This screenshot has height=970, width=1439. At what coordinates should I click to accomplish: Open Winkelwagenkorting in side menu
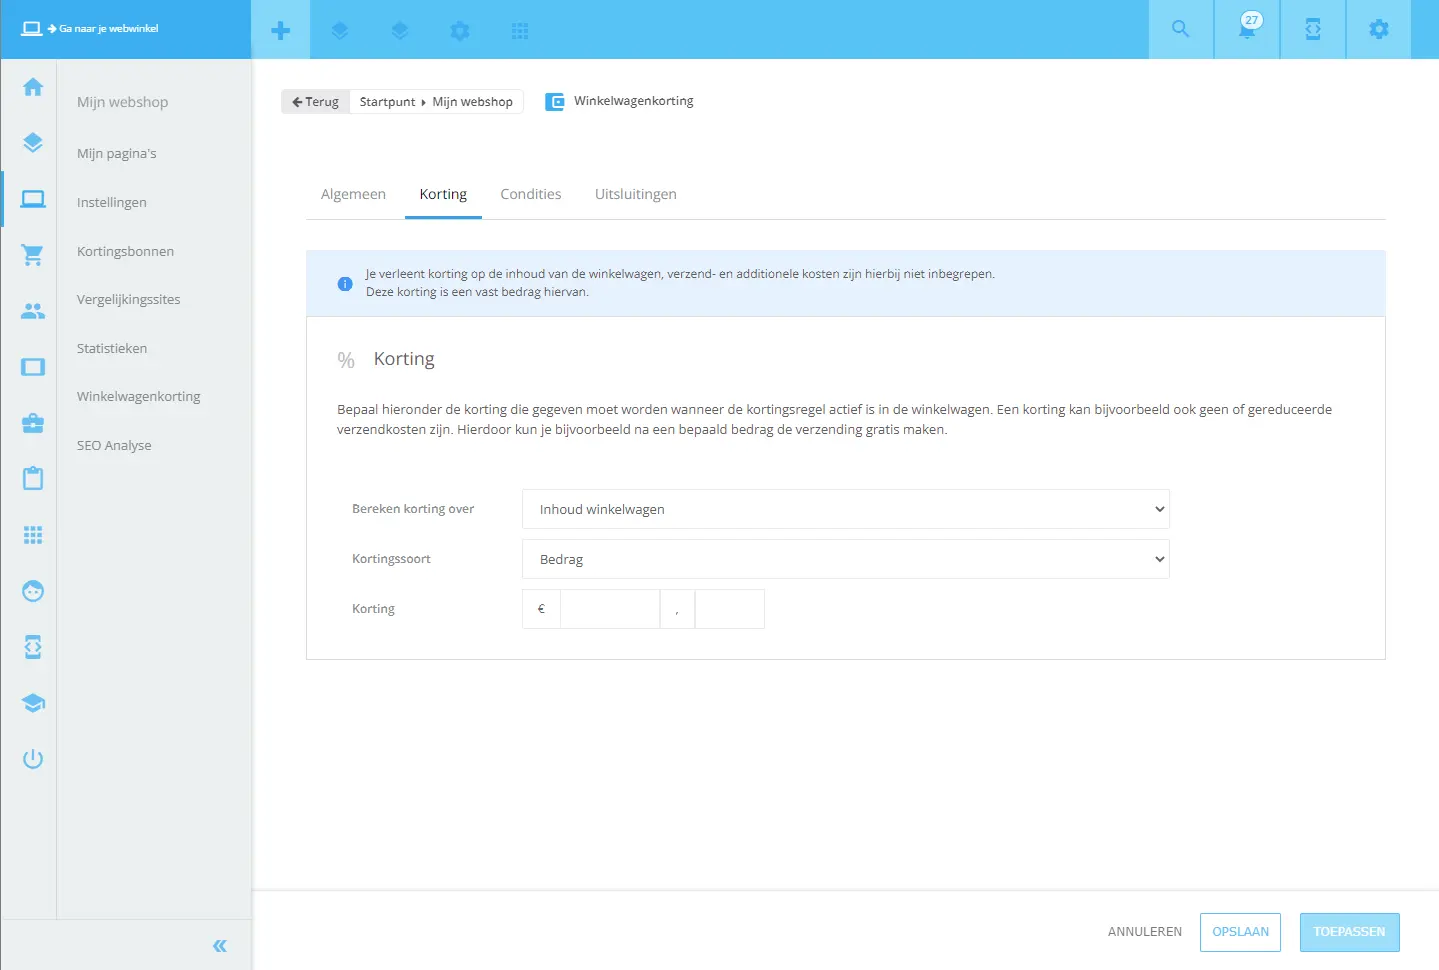(x=139, y=396)
